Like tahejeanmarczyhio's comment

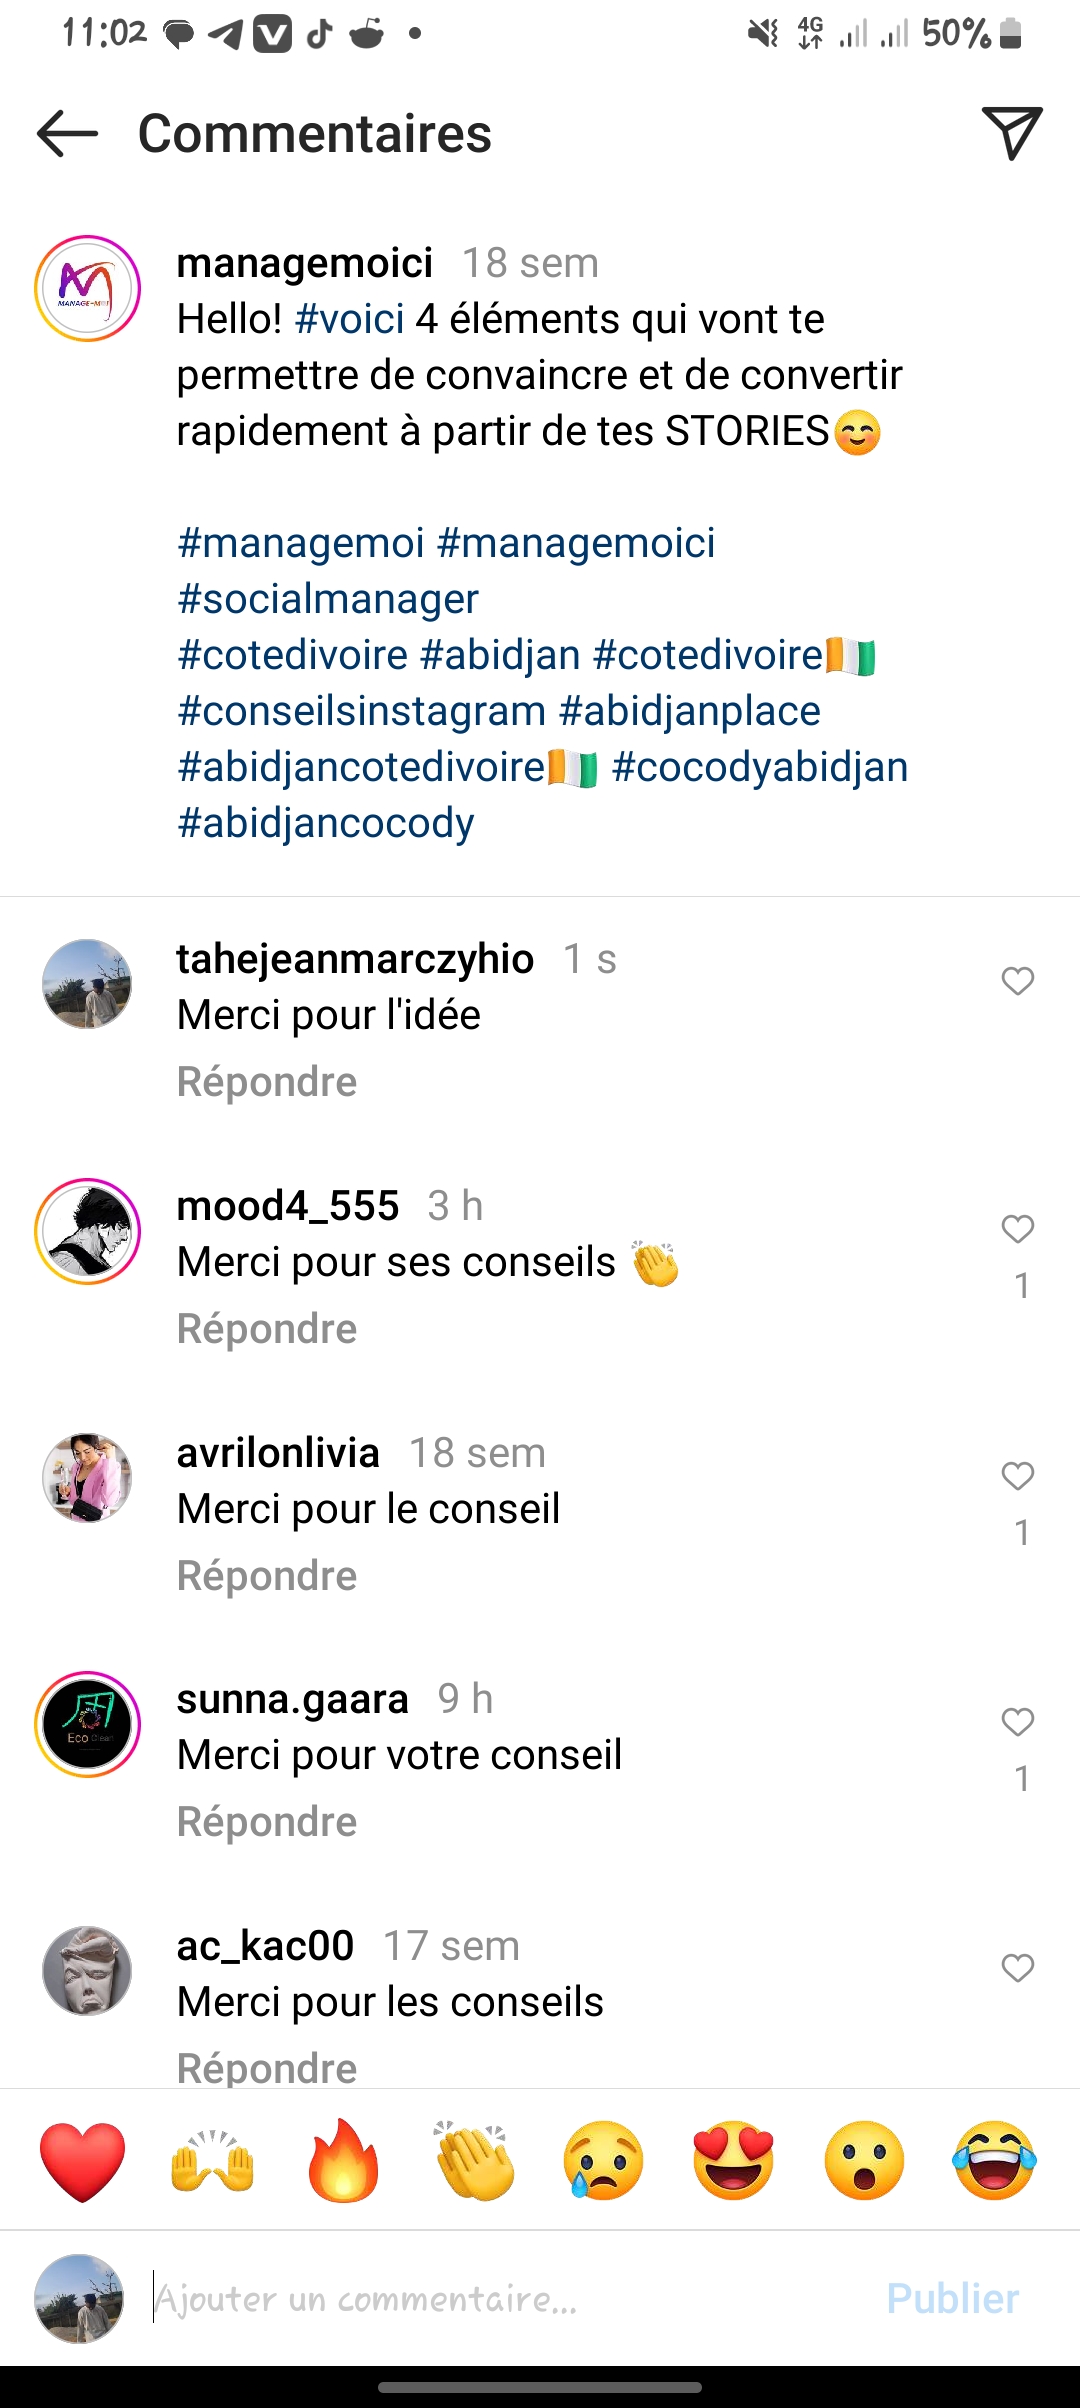click(x=1017, y=981)
